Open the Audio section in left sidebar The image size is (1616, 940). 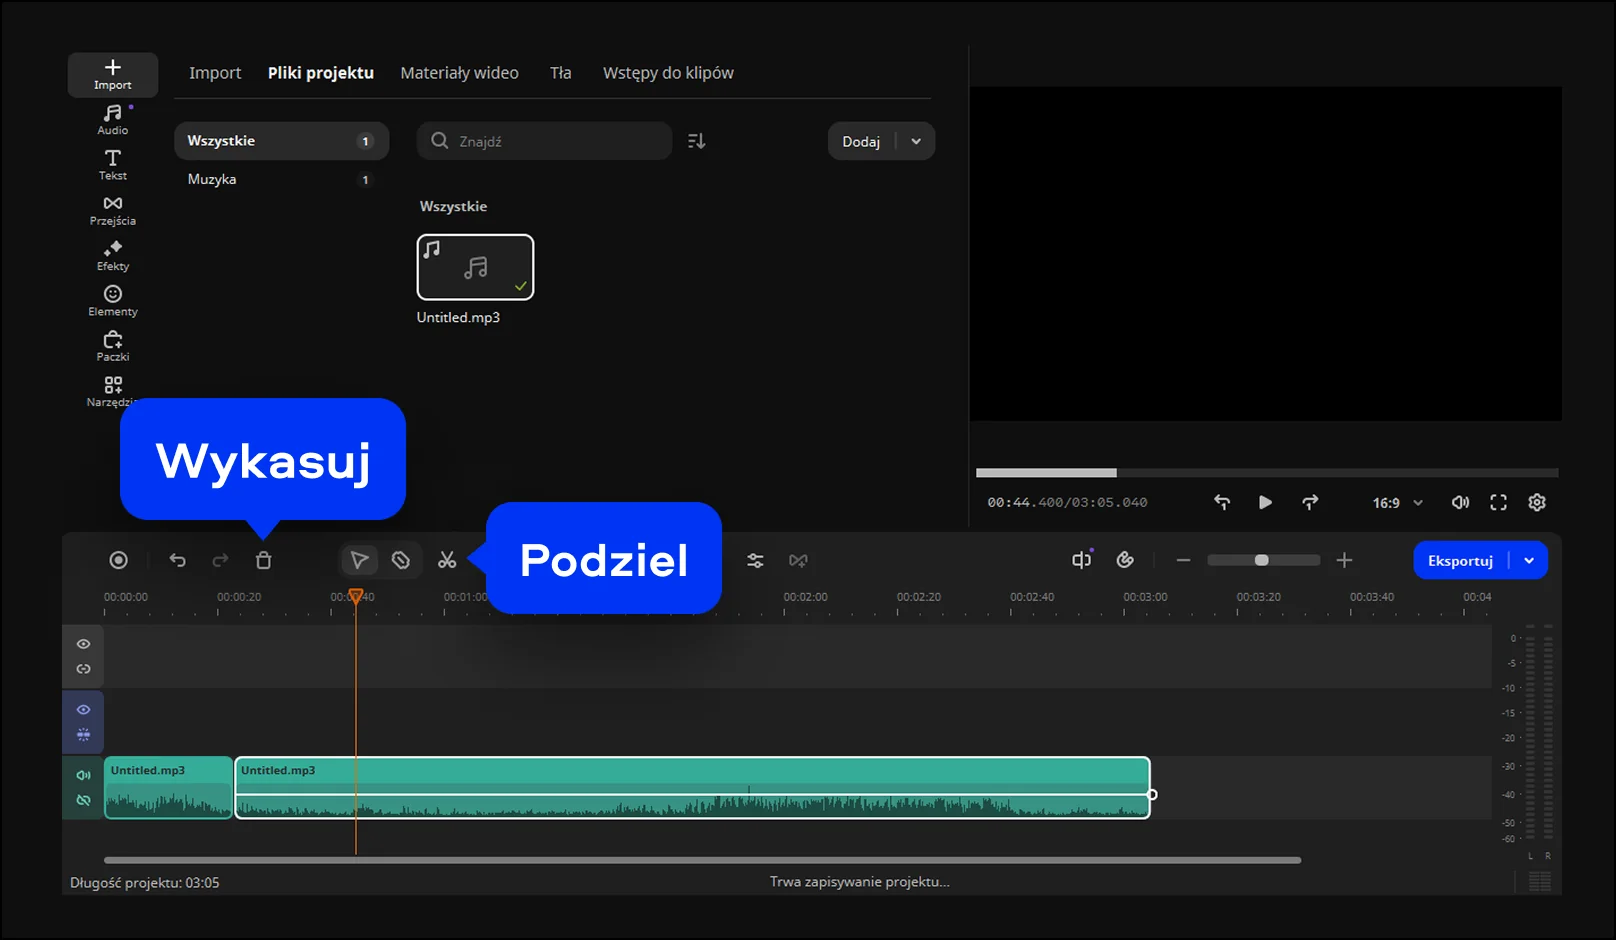(x=112, y=120)
